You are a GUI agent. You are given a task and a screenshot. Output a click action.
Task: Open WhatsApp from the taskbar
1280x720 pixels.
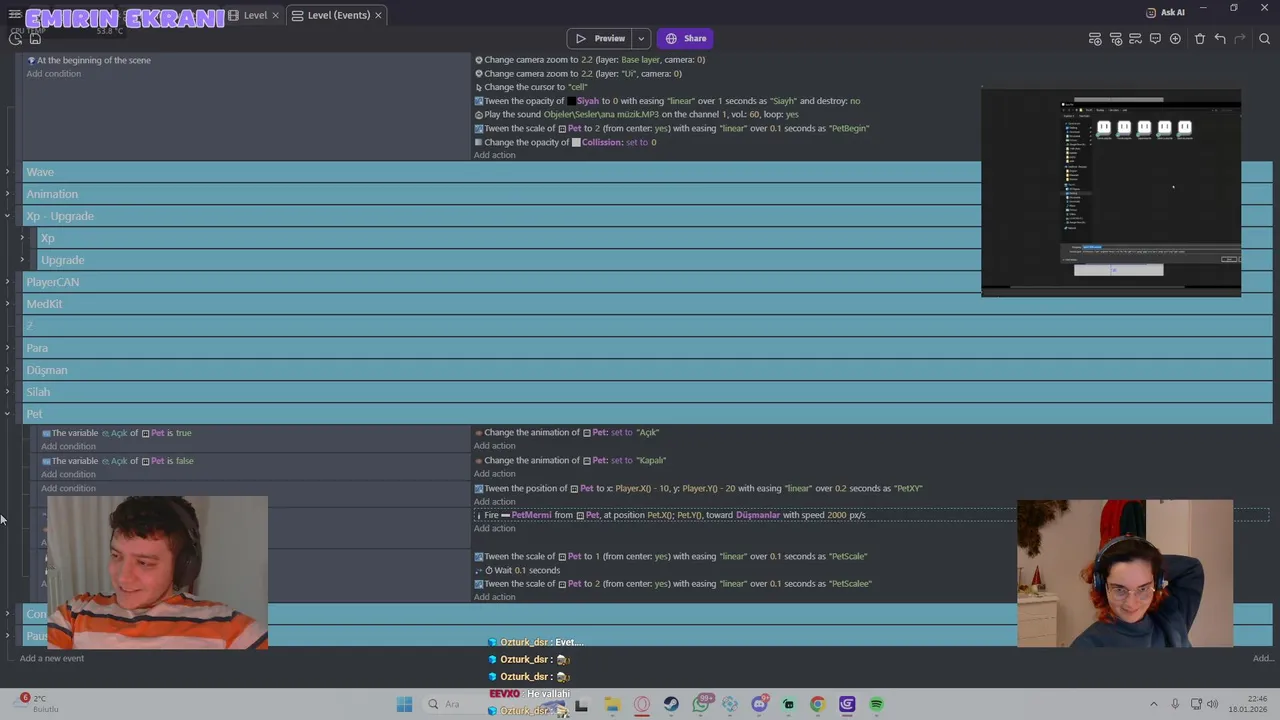701,704
